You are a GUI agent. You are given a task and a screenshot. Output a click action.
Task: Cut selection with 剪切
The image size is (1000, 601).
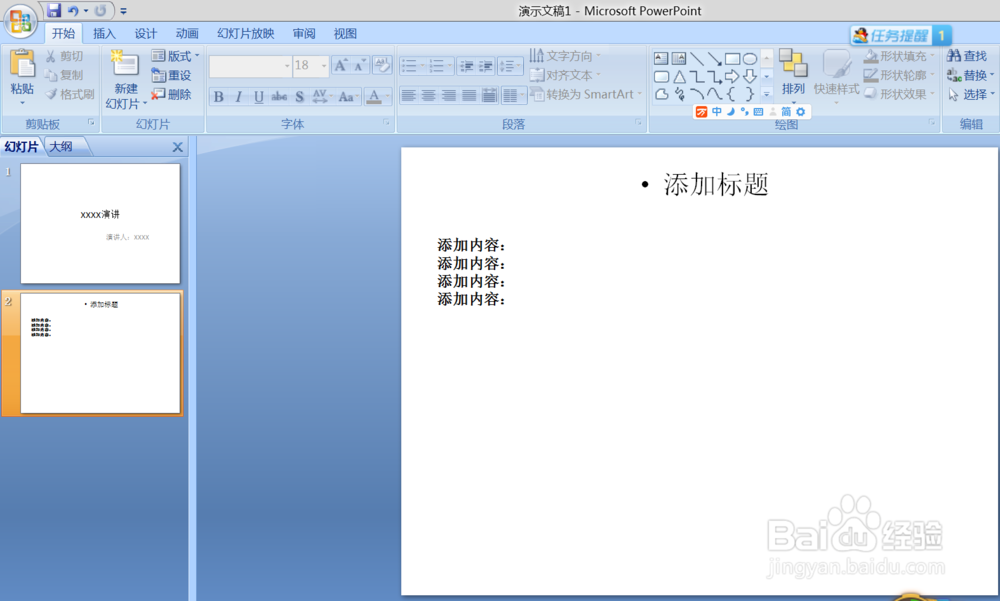coord(64,56)
